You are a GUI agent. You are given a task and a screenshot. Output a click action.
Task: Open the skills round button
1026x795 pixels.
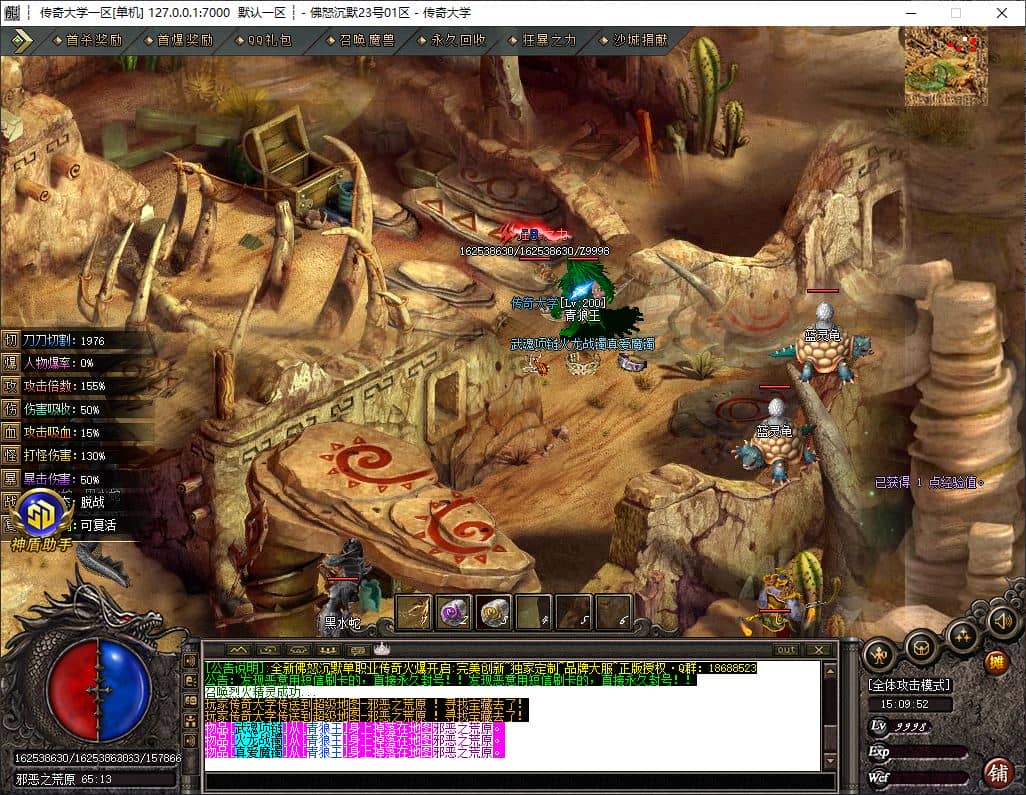pyautogui.click(x=963, y=635)
